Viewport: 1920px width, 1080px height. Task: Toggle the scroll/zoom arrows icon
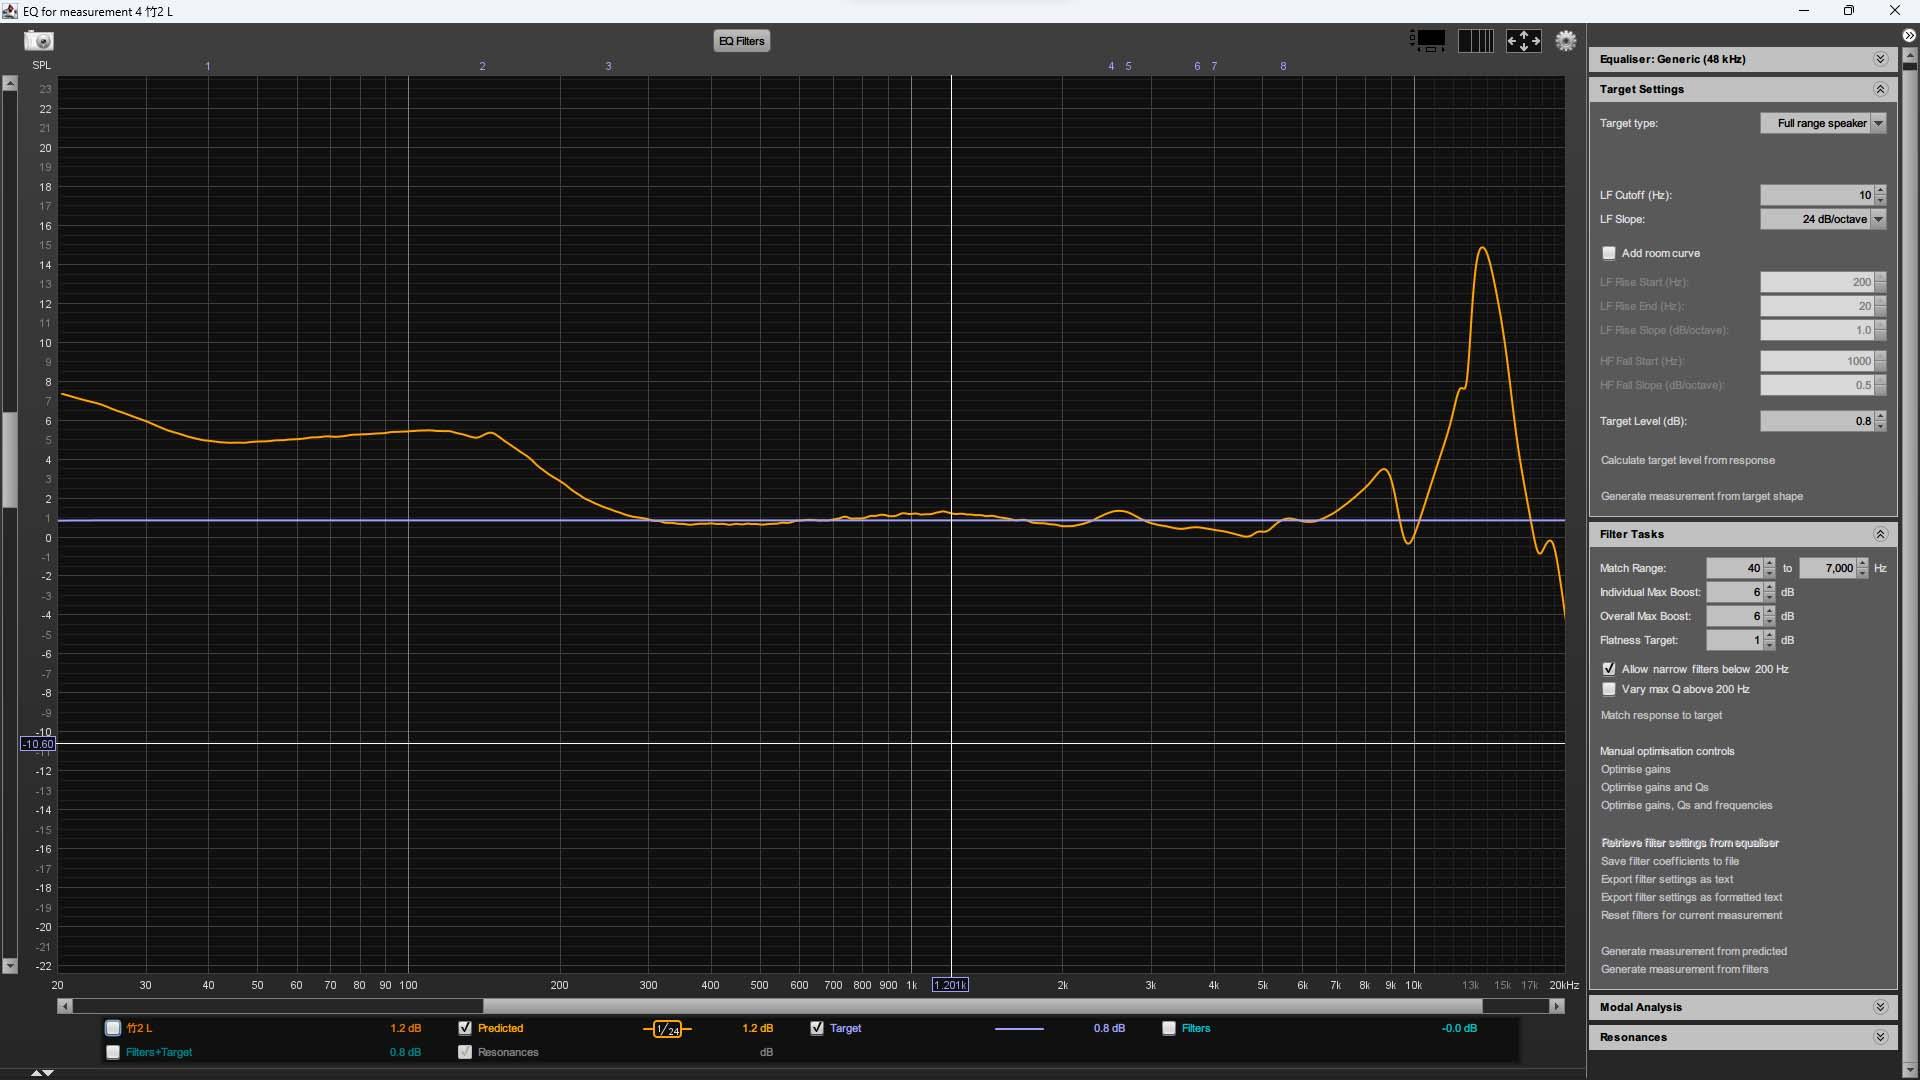[1523, 41]
